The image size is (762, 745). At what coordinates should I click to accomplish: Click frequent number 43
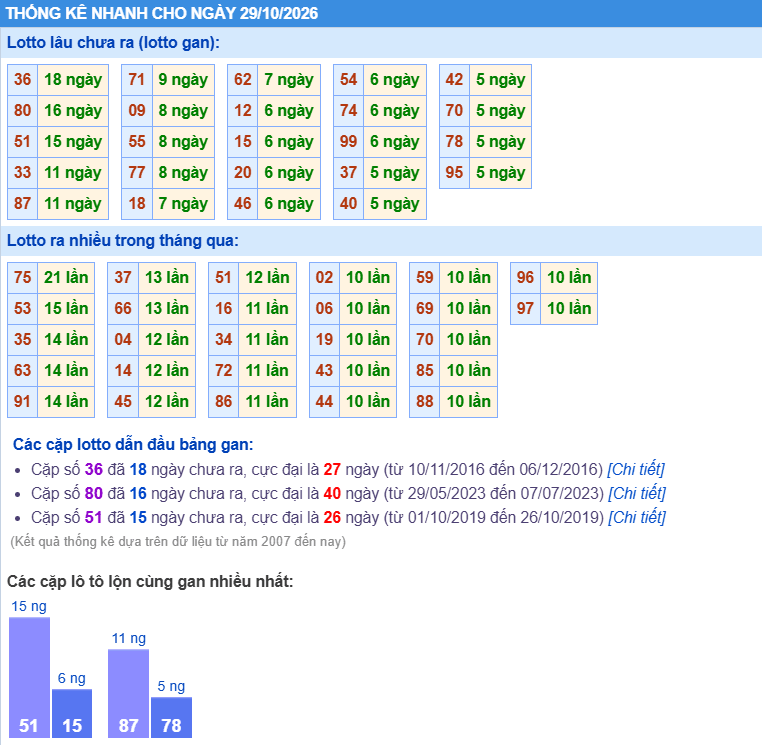pos(325,371)
